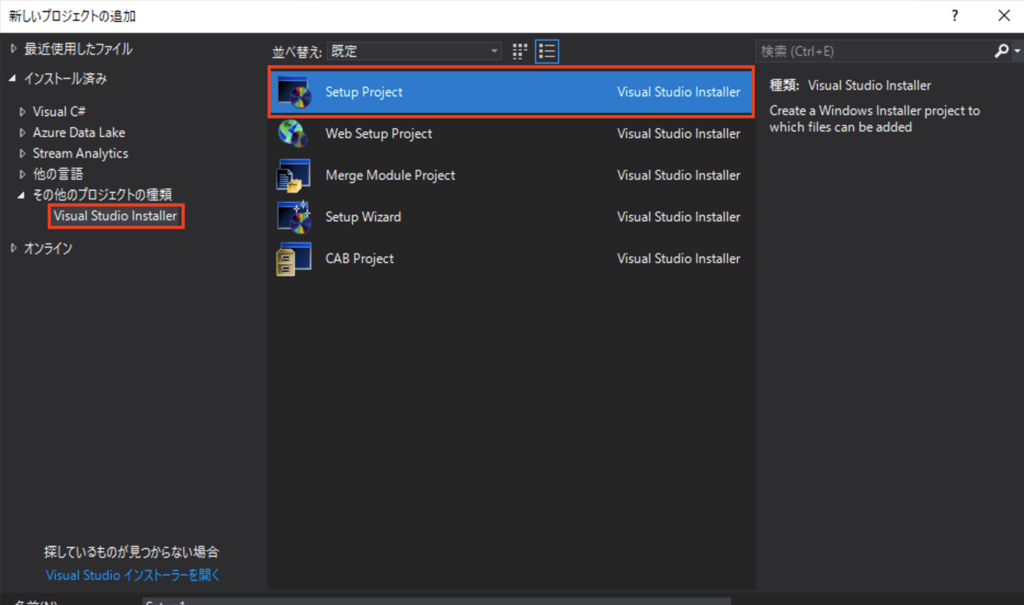This screenshot has height=605, width=1024.
Task: Select the CAB Project cabinet icon
Action: click(293, 259)
